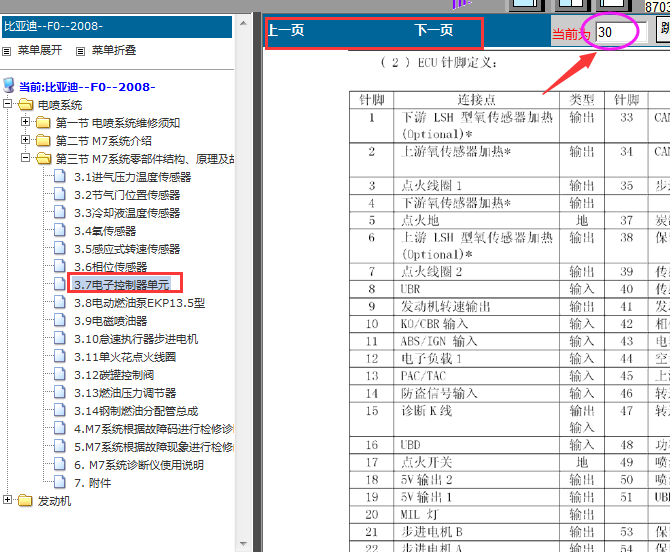The image size is (670, 552).
Task: Click the document icon next to 3.4氧传感器
Action: point(60,230)
